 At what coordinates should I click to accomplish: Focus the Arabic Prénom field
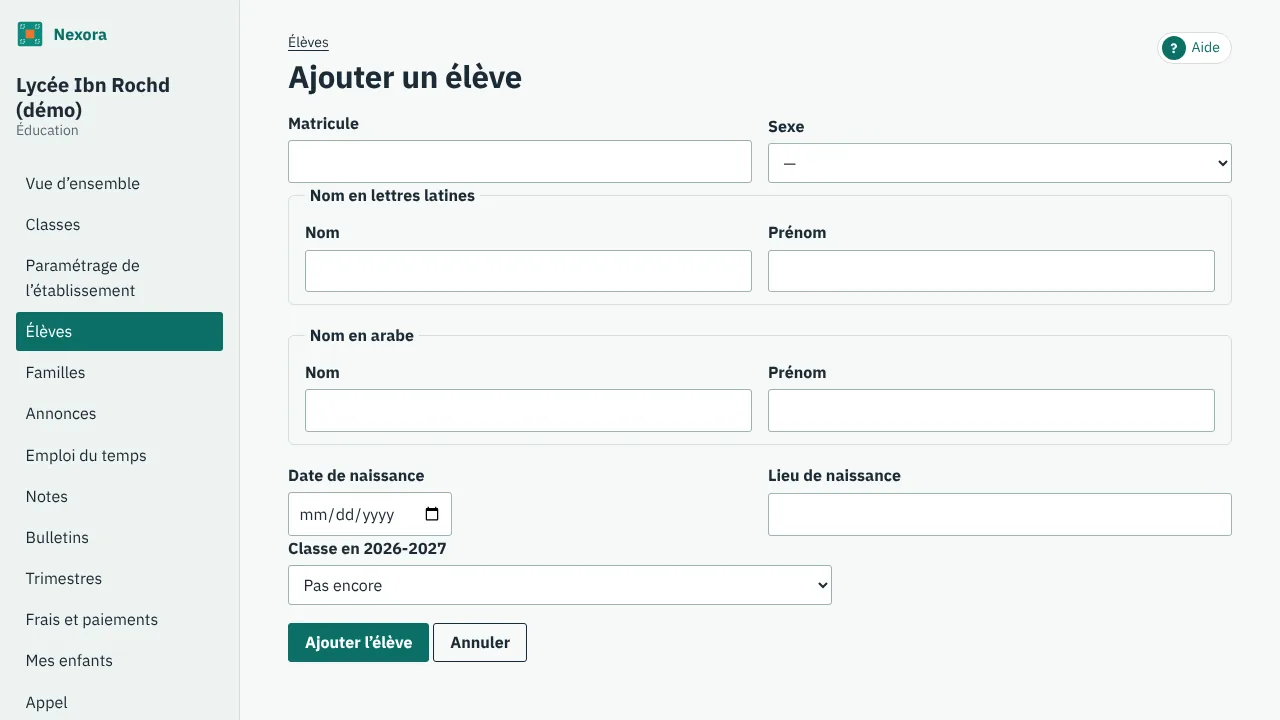coord(991,411)
